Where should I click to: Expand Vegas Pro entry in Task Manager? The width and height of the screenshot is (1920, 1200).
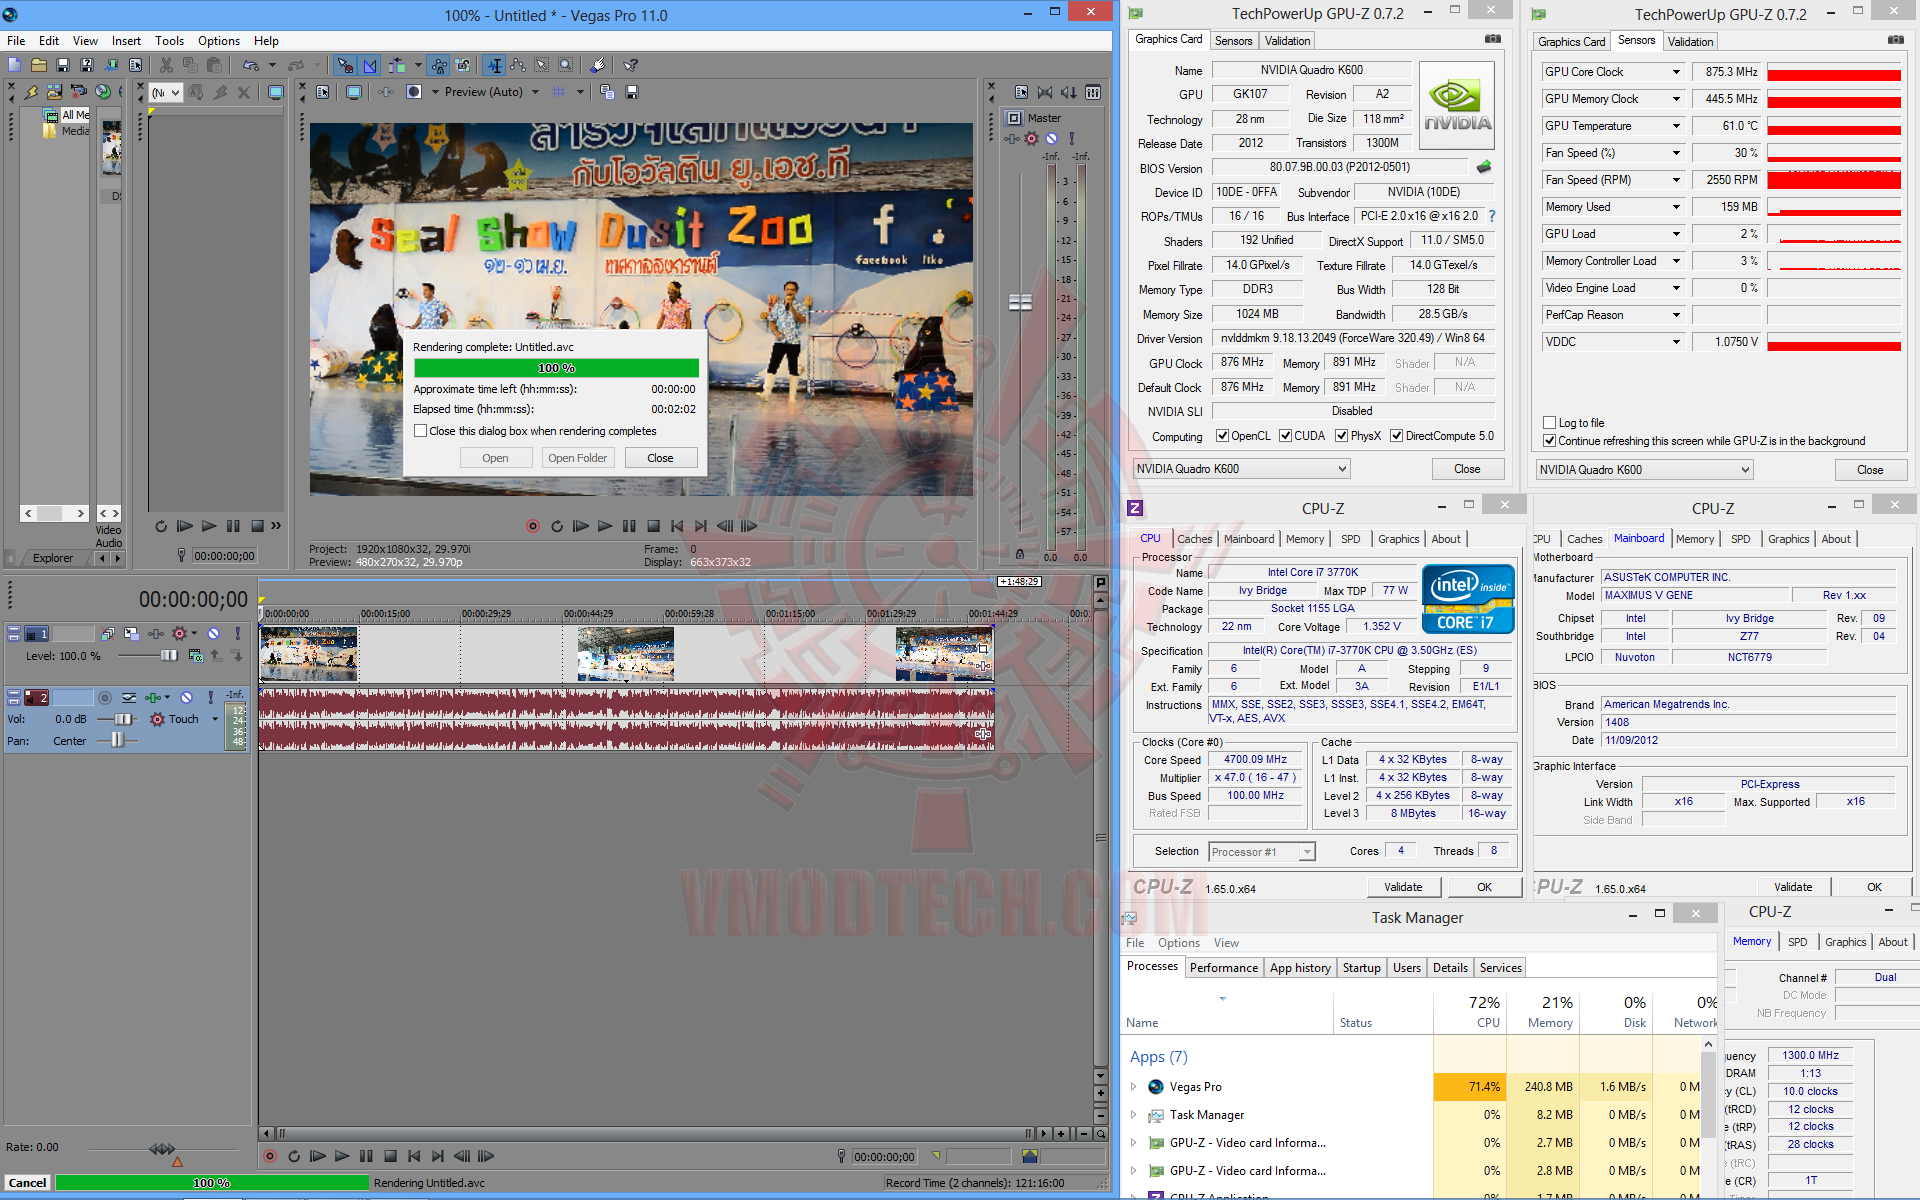(1133, 1087)
